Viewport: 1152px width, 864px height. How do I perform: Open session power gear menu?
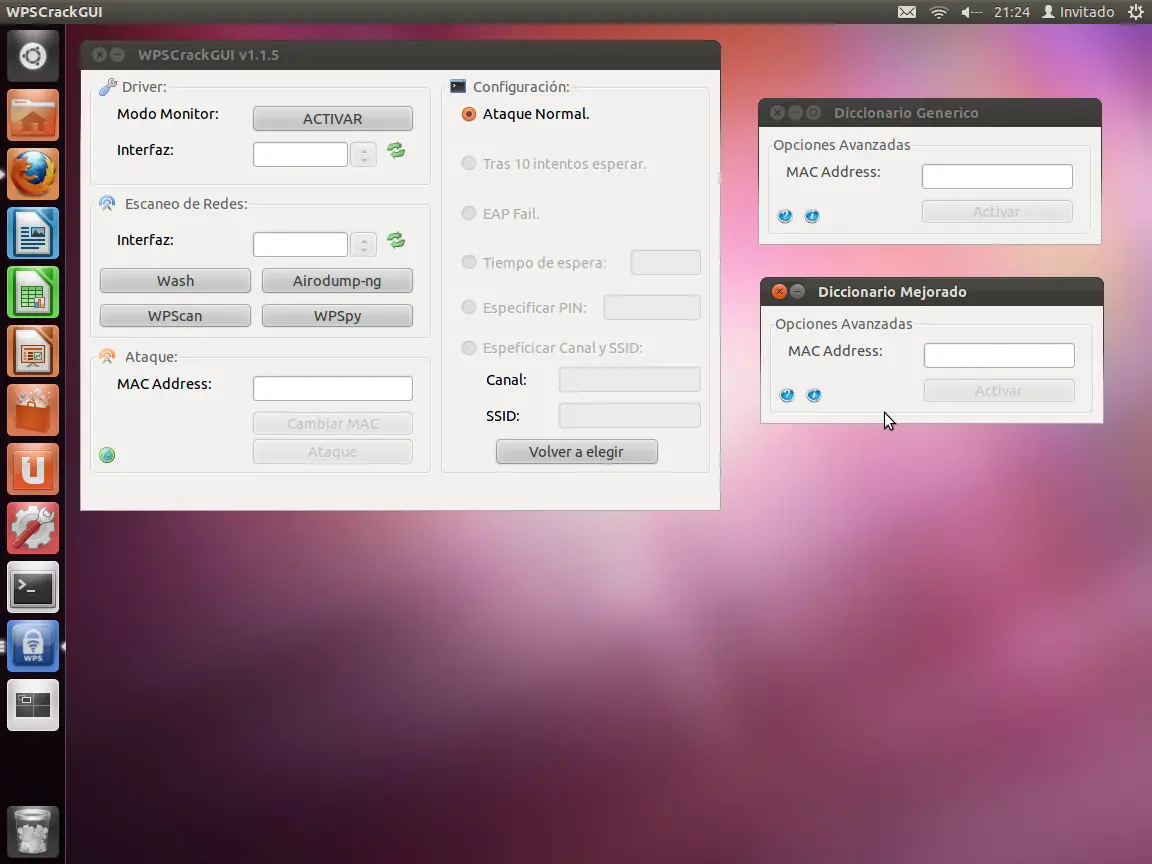click(x=1136, y=12)
